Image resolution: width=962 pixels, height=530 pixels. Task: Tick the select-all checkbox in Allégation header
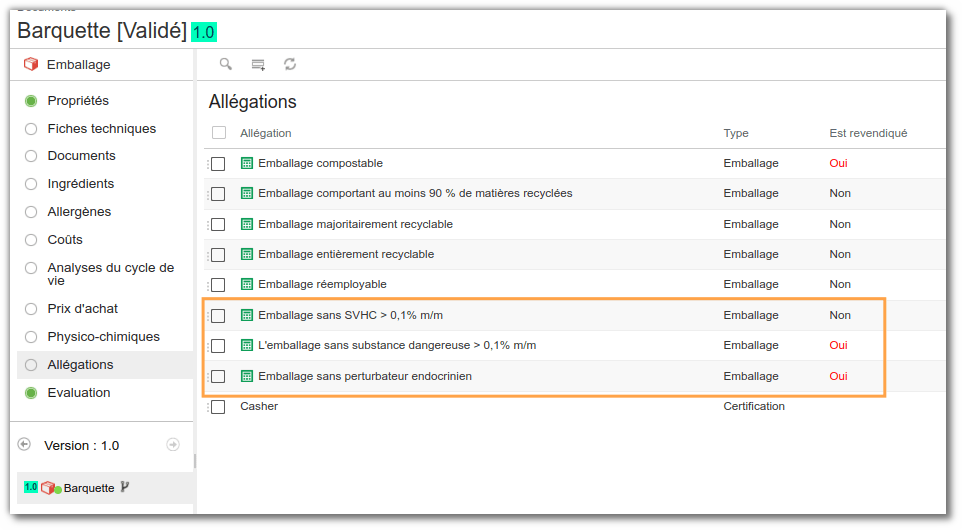point(218,132)
